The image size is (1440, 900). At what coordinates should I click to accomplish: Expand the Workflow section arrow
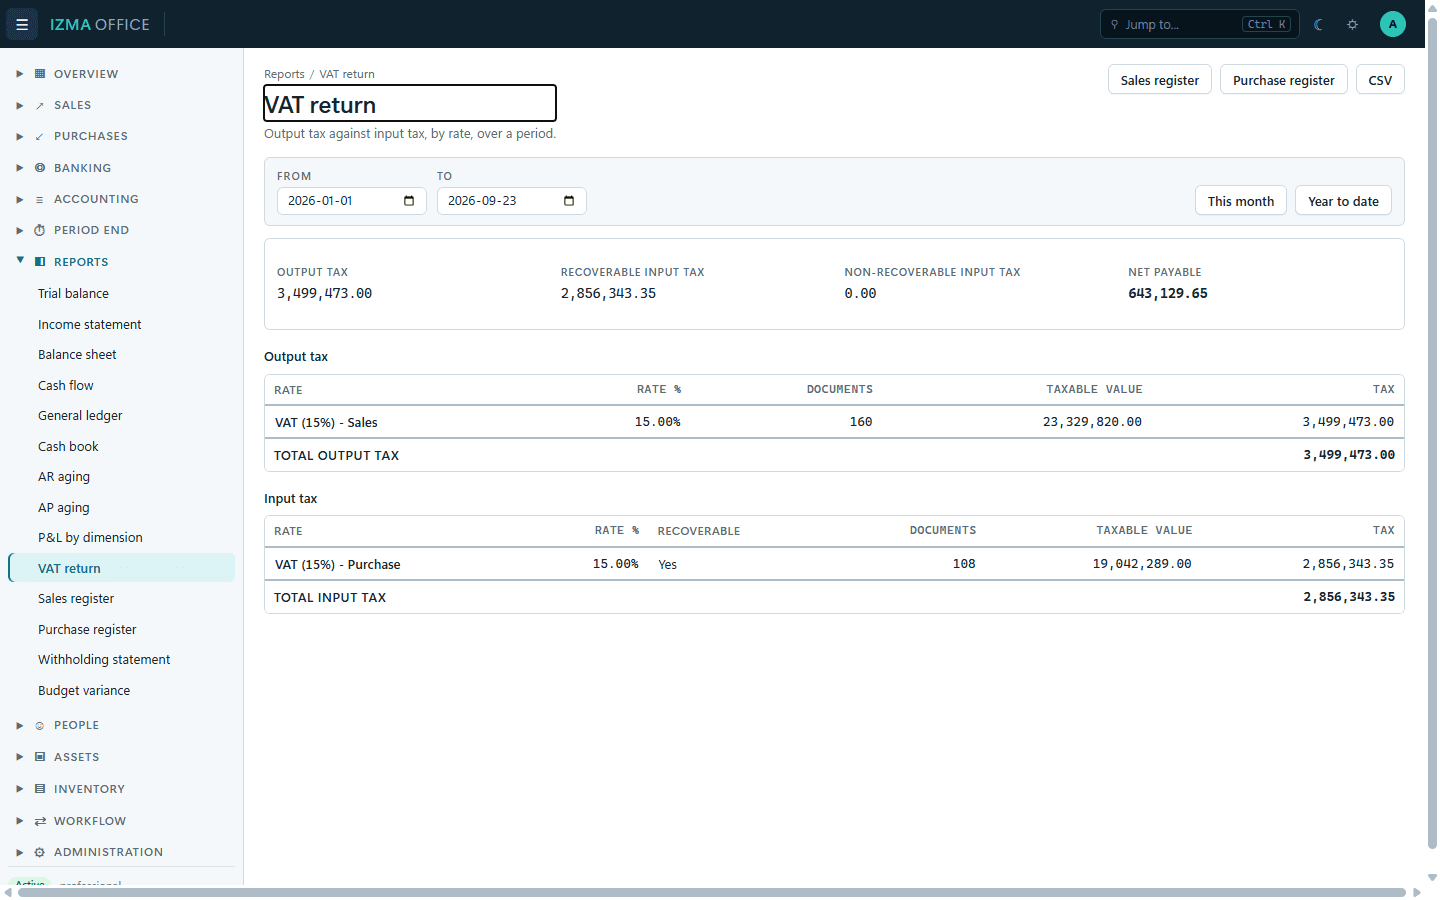pos(19,821)
